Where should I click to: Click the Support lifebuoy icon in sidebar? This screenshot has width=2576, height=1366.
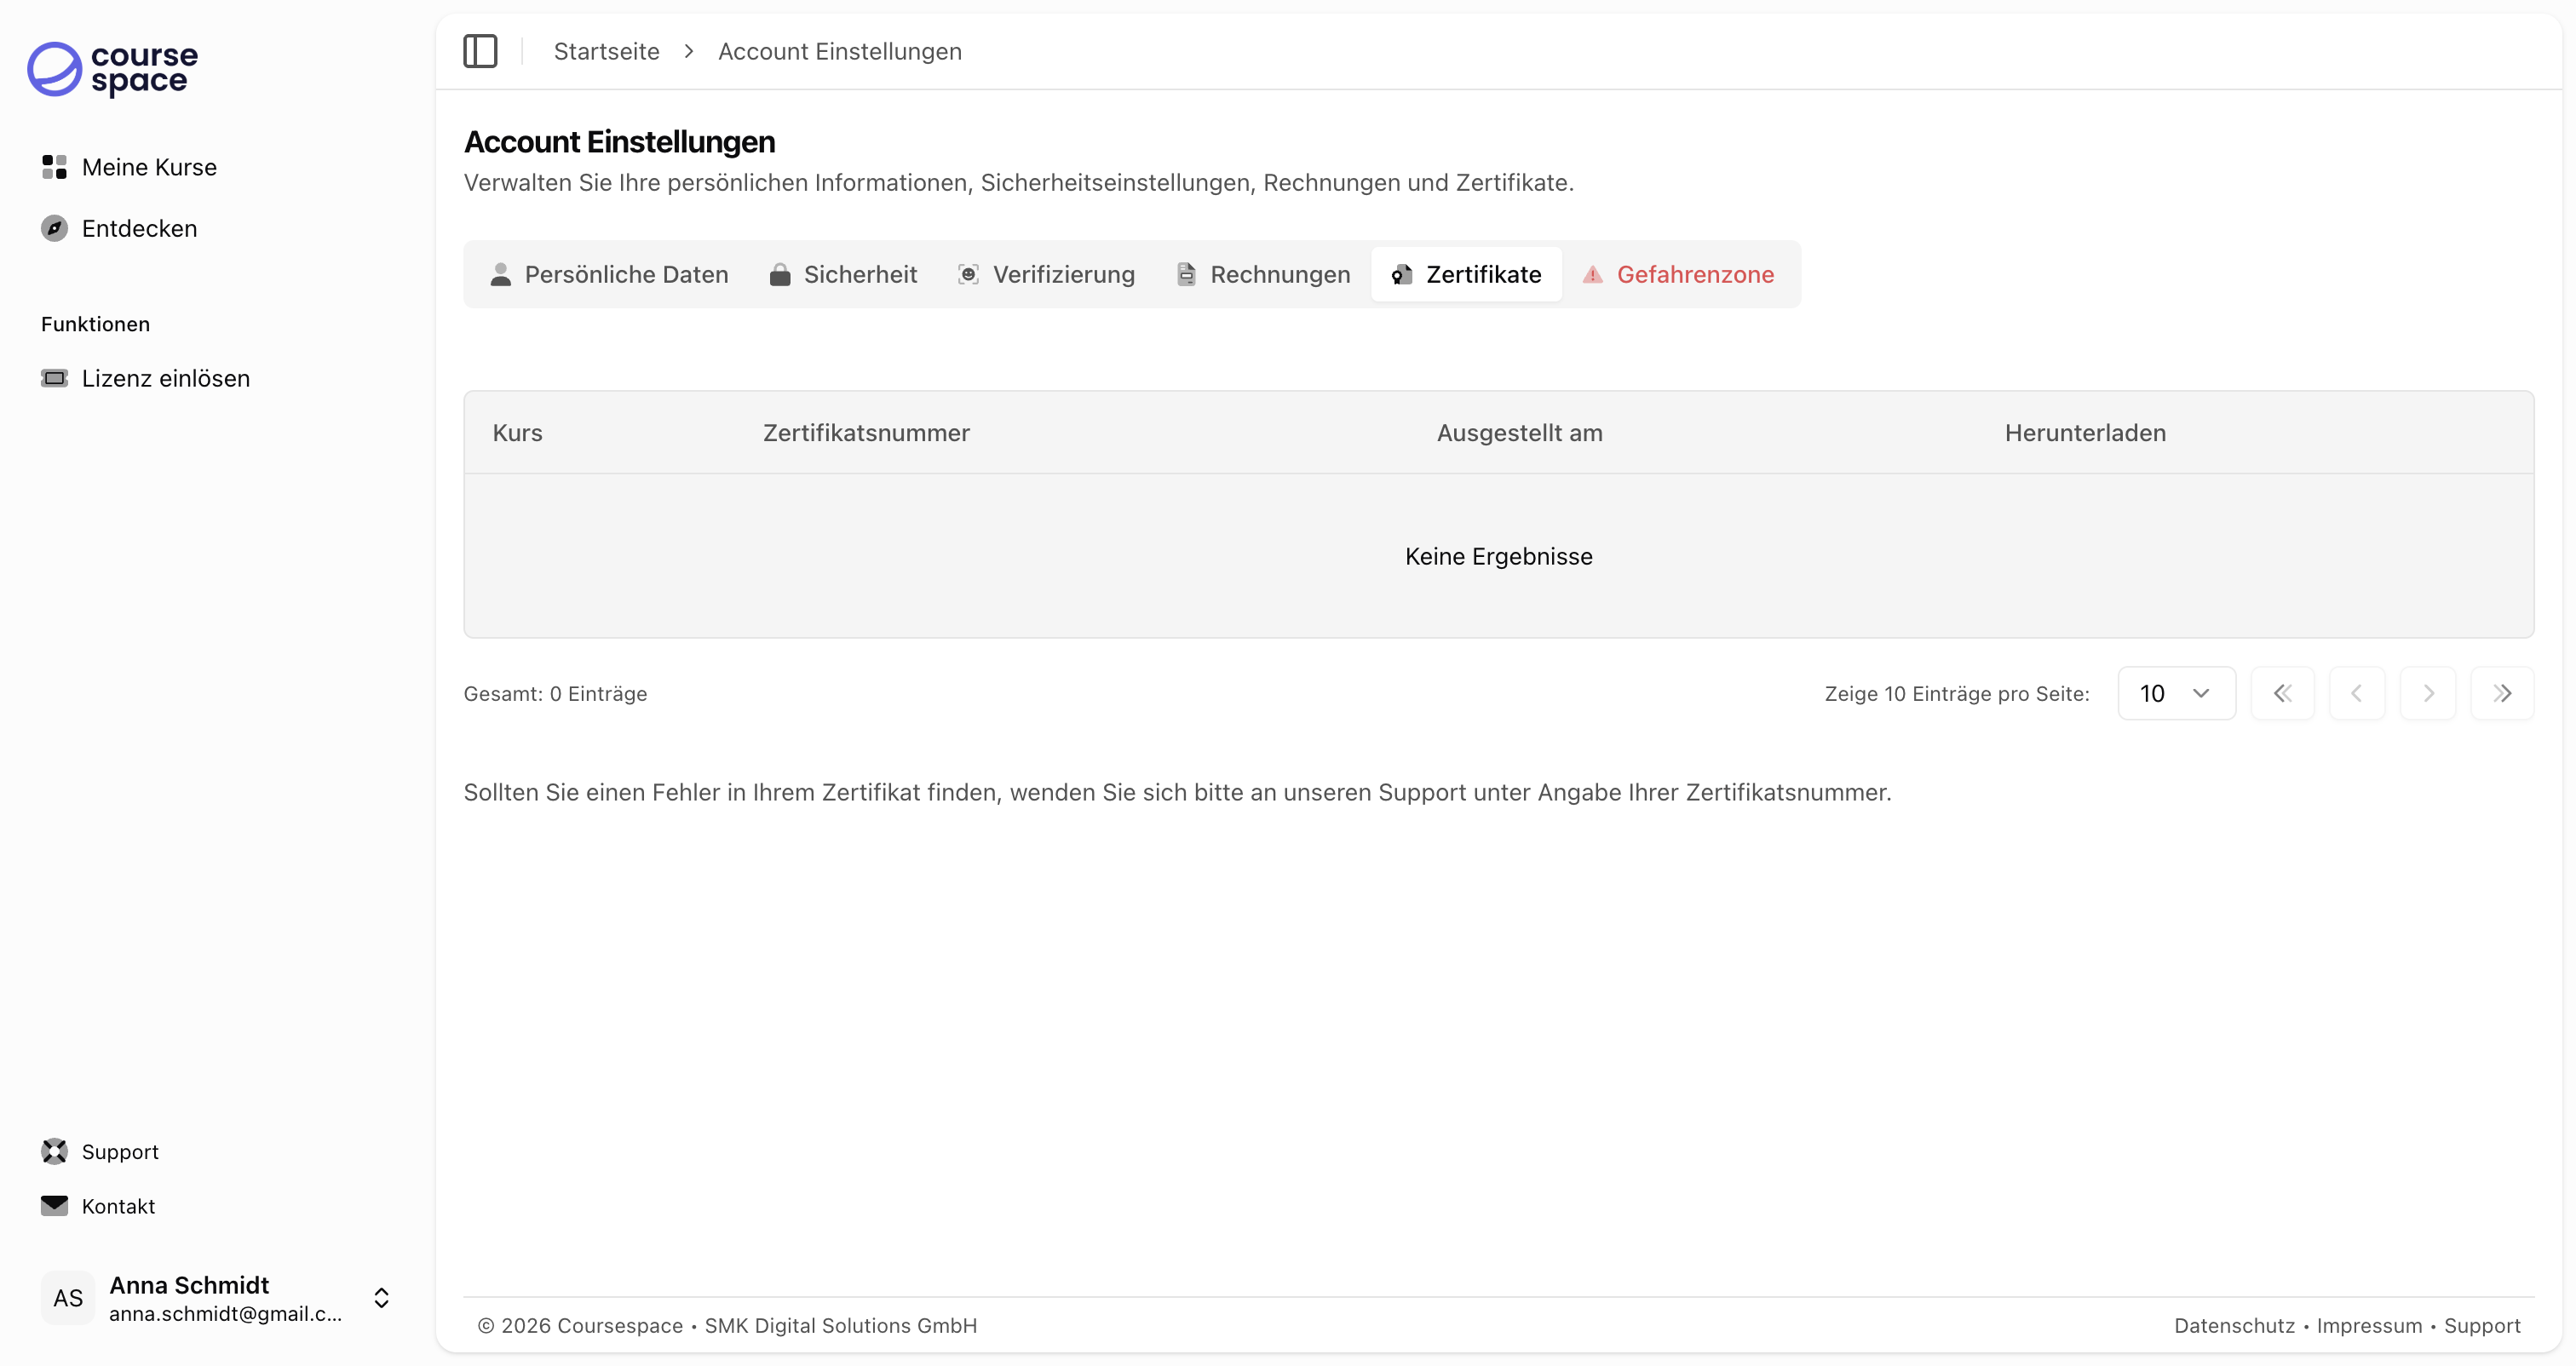54,1151
